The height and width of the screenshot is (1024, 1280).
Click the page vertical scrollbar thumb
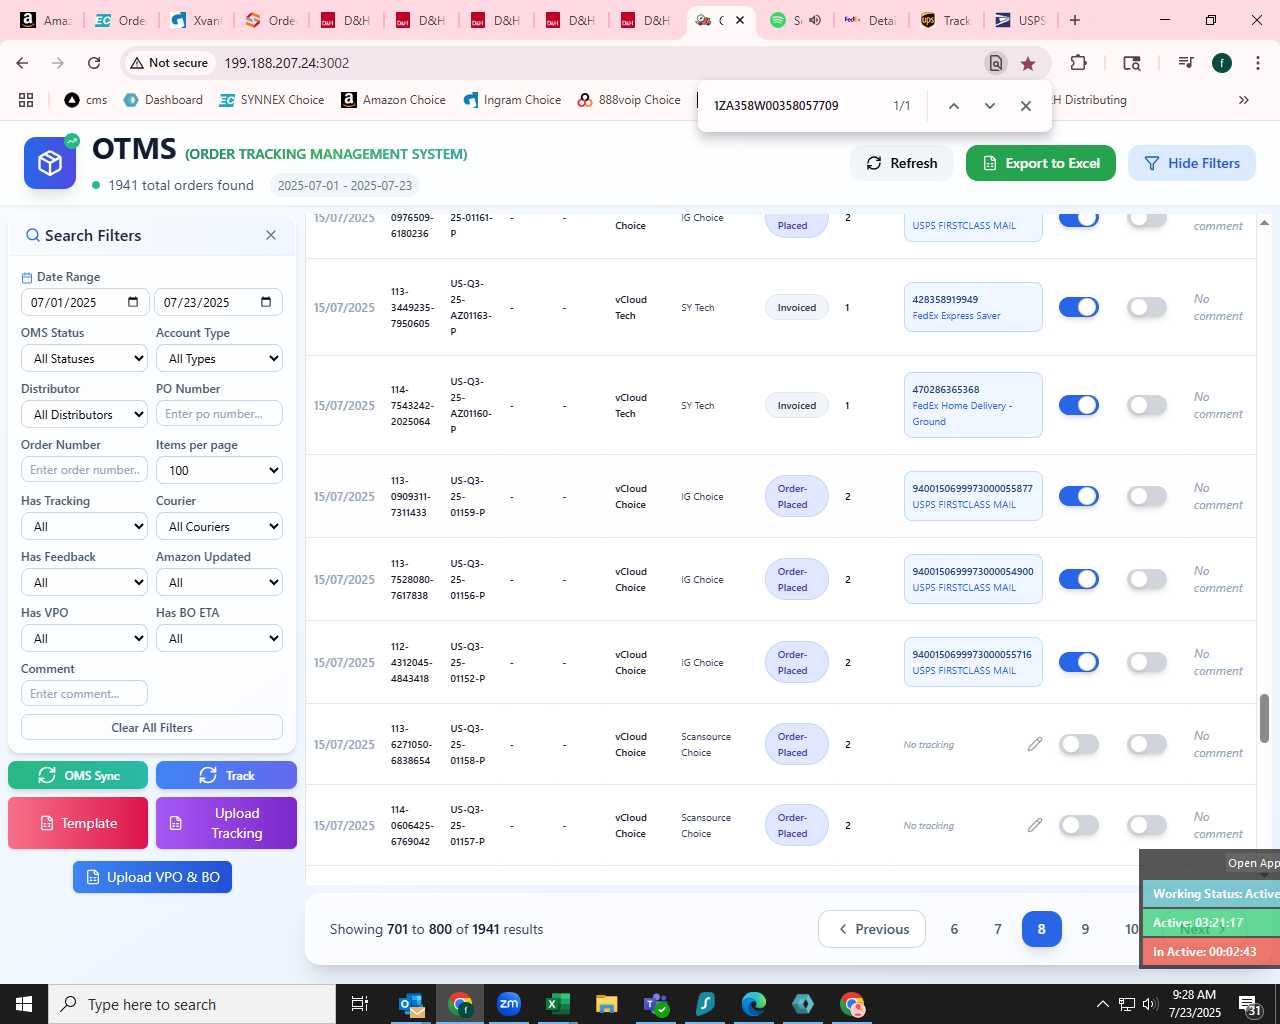1264,718
